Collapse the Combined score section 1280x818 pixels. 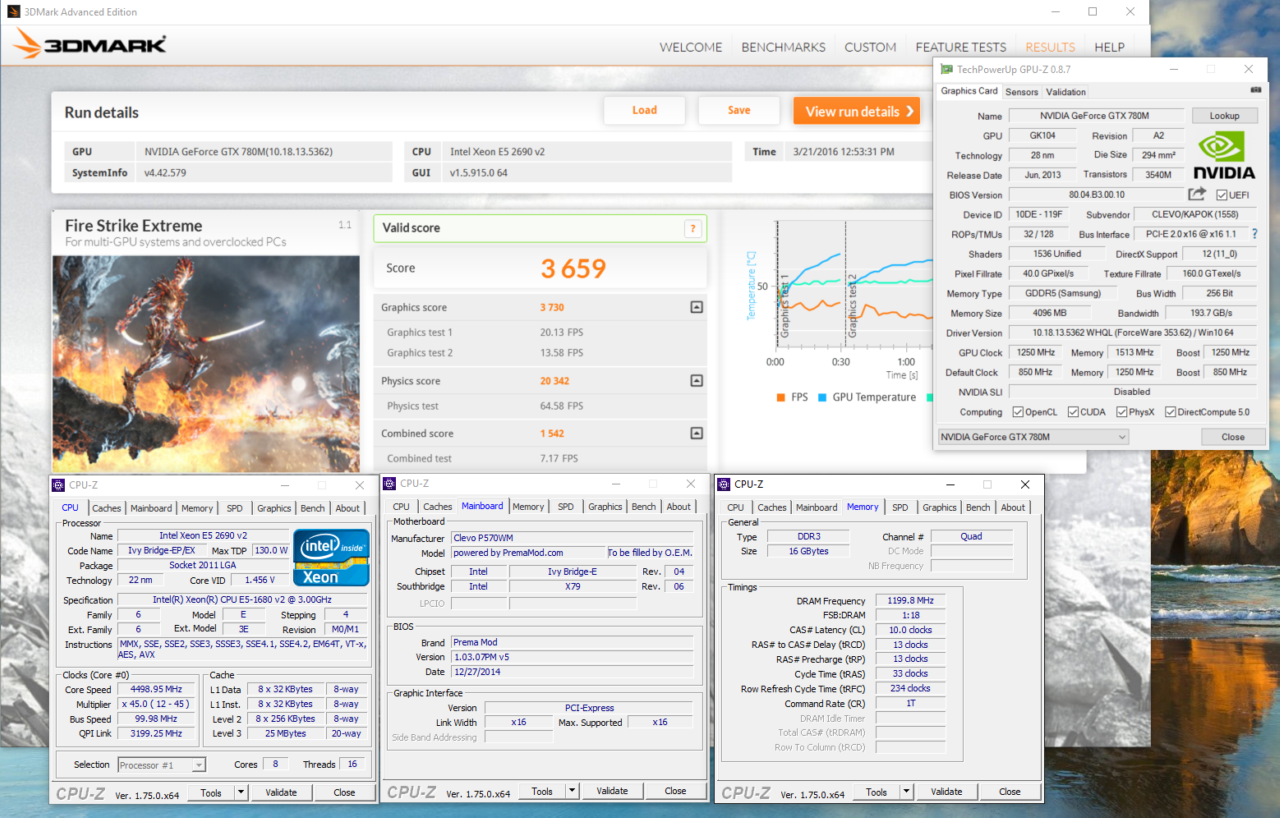697,433
